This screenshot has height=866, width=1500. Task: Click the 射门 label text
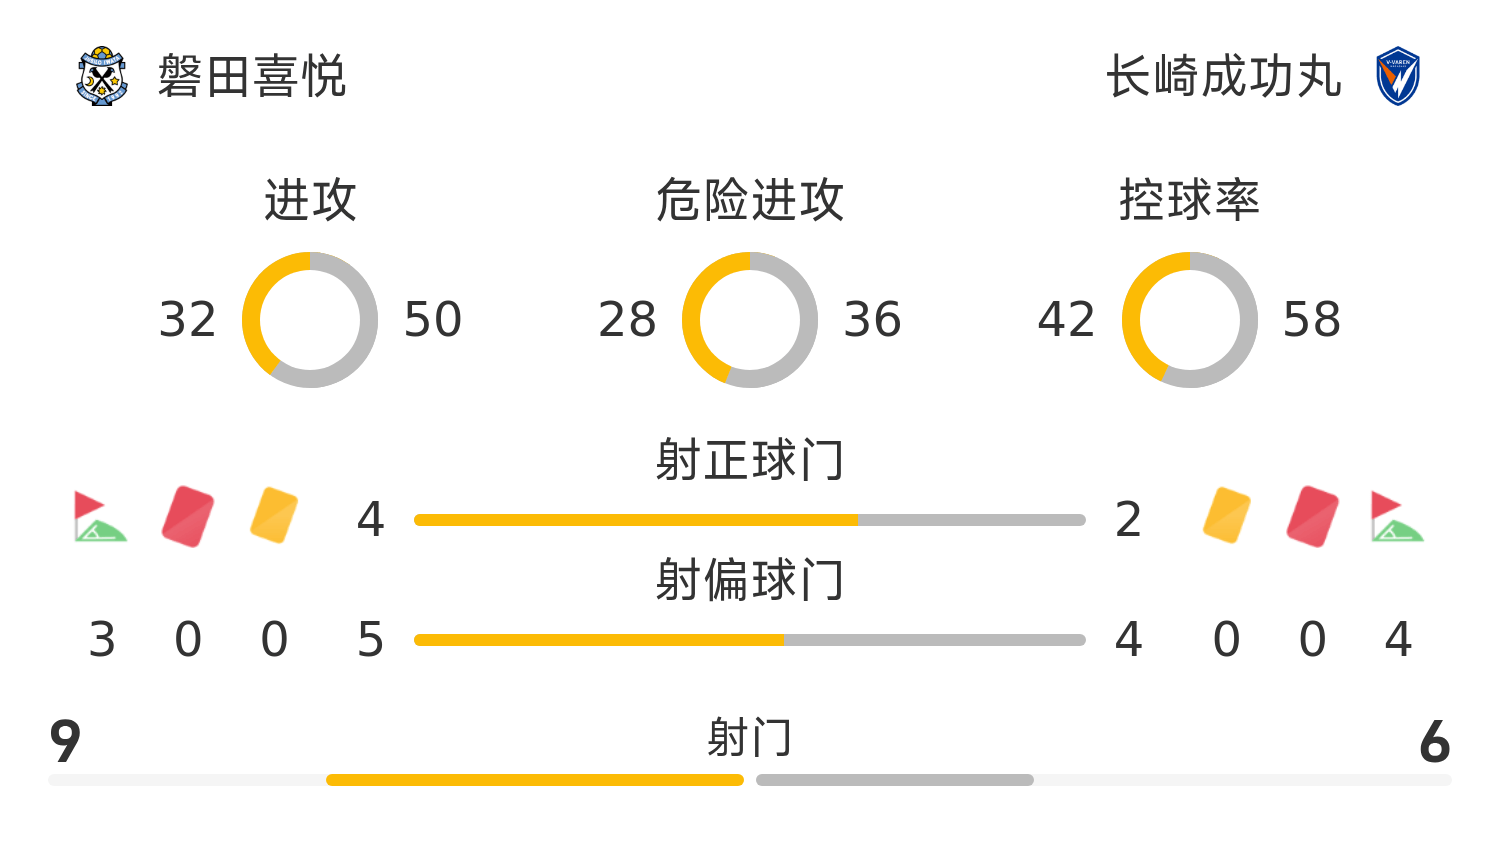tap(750, 738)
